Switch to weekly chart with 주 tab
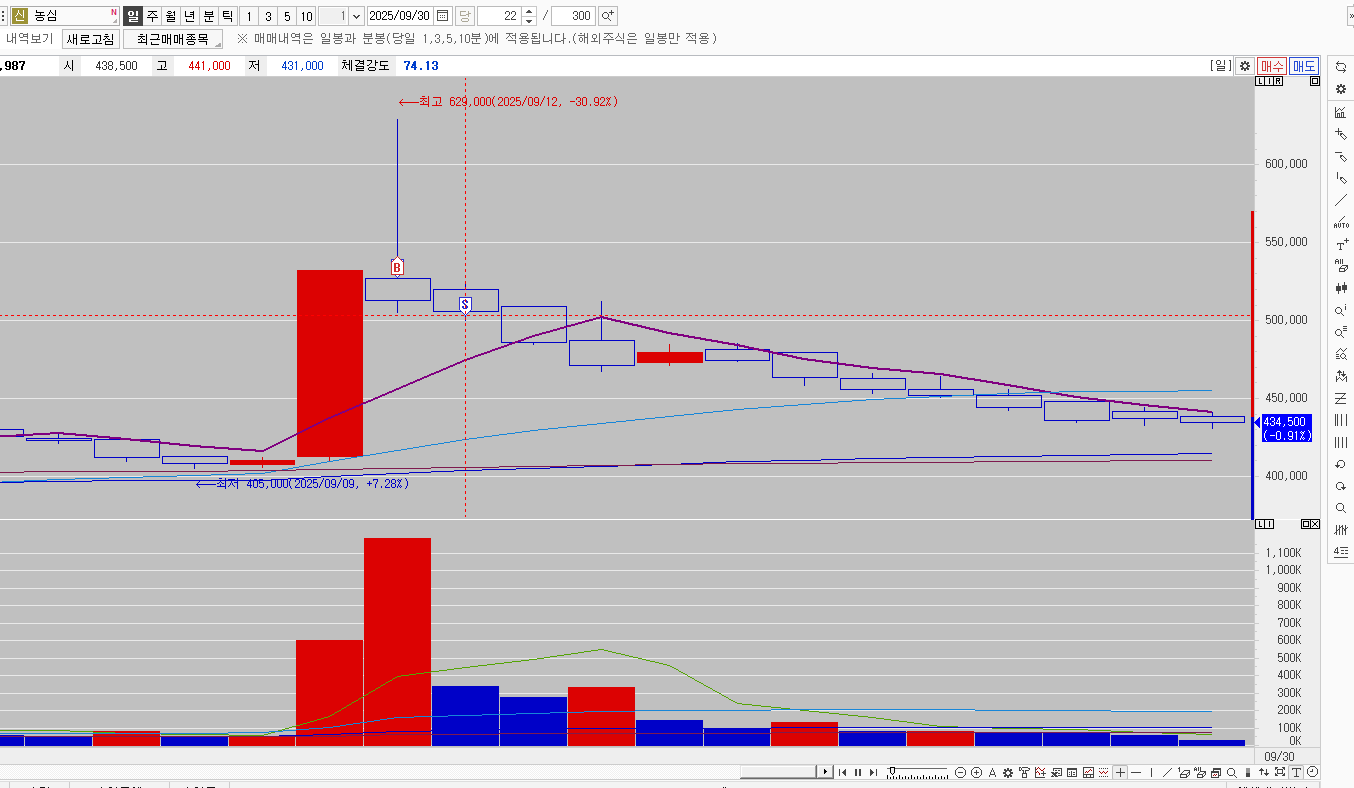Screen dimensions: 1354x788 click(152, 16)
